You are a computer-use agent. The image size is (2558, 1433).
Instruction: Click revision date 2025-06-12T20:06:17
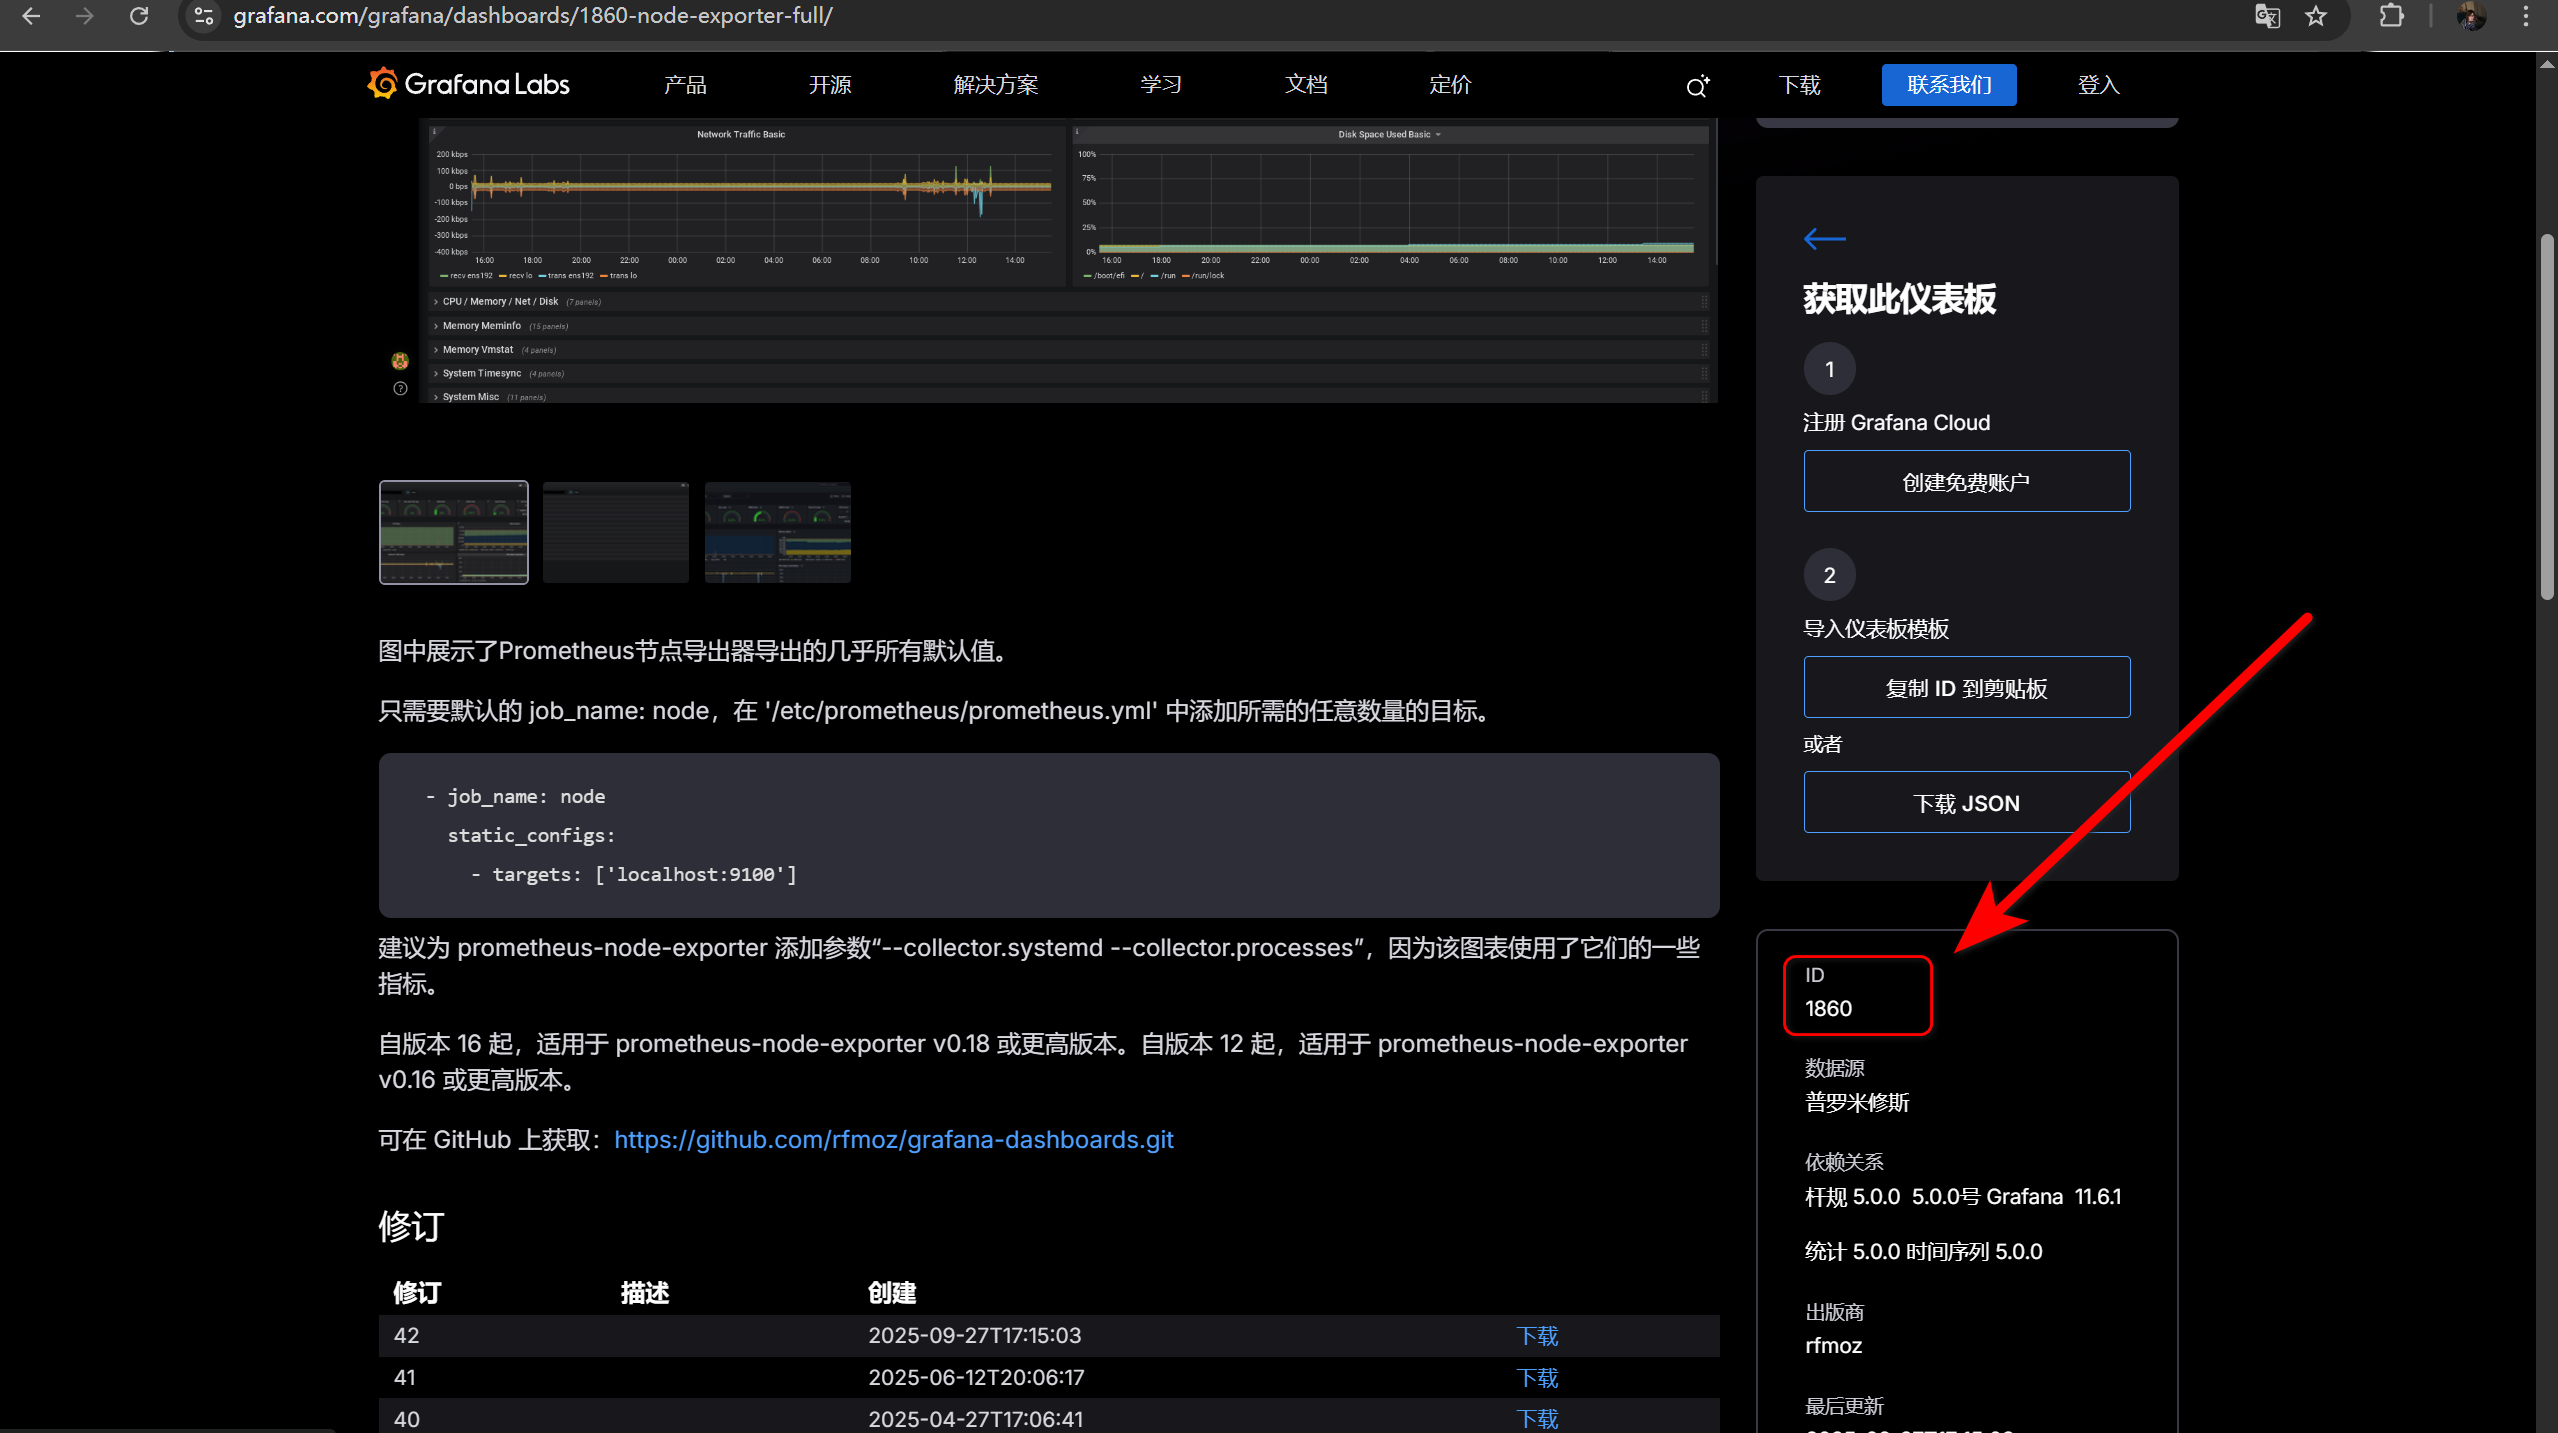click(976, 1377)
